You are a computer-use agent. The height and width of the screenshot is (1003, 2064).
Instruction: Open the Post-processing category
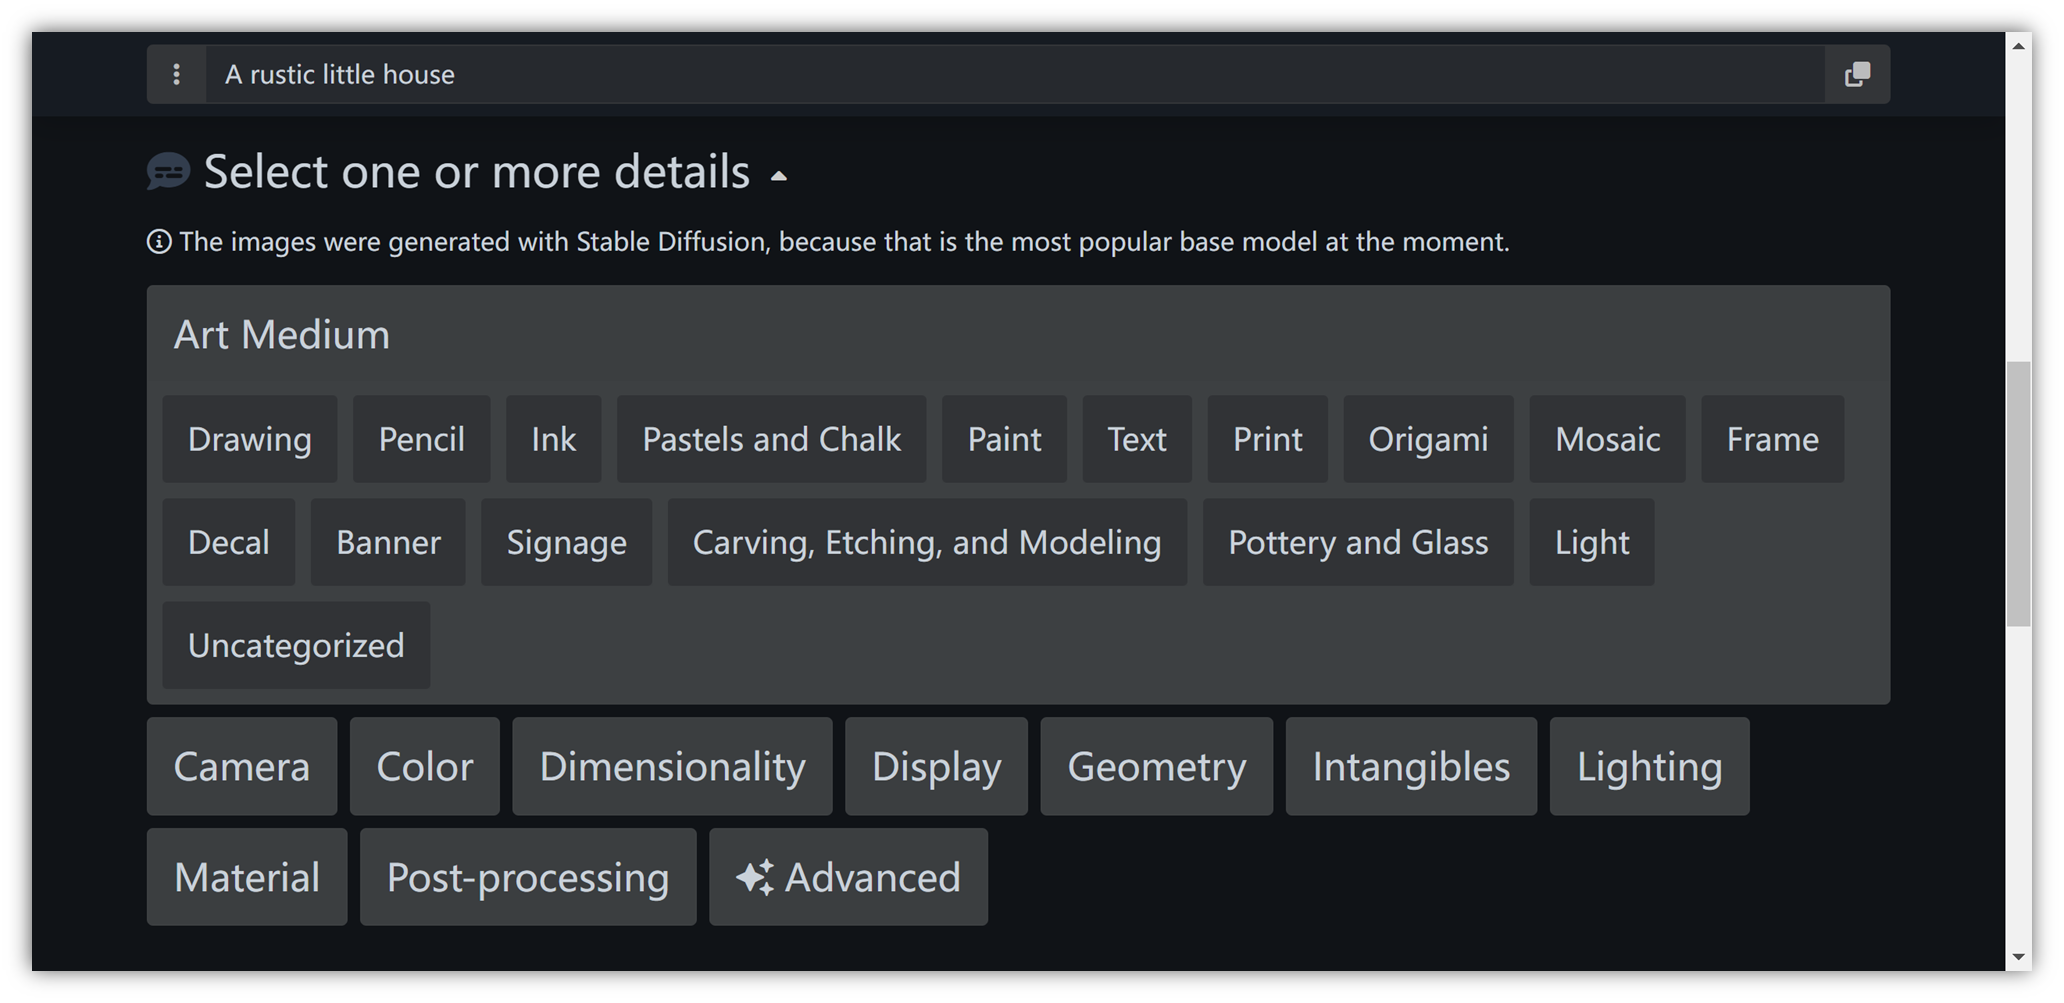point(528,877)
